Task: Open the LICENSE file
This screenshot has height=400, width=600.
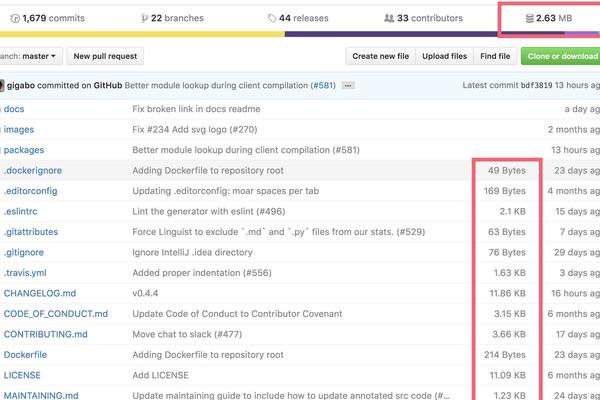Action: pyautogui.click(x=22, y=375)
